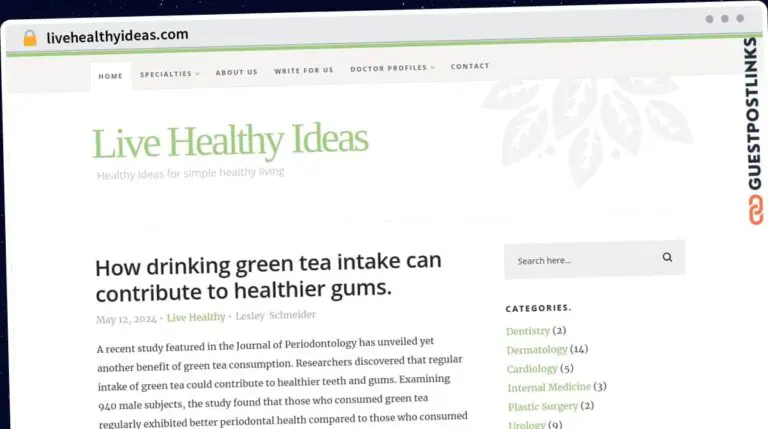768x429 pixels.
Task: Click the orange padlock icon
Action: point(29,38)
